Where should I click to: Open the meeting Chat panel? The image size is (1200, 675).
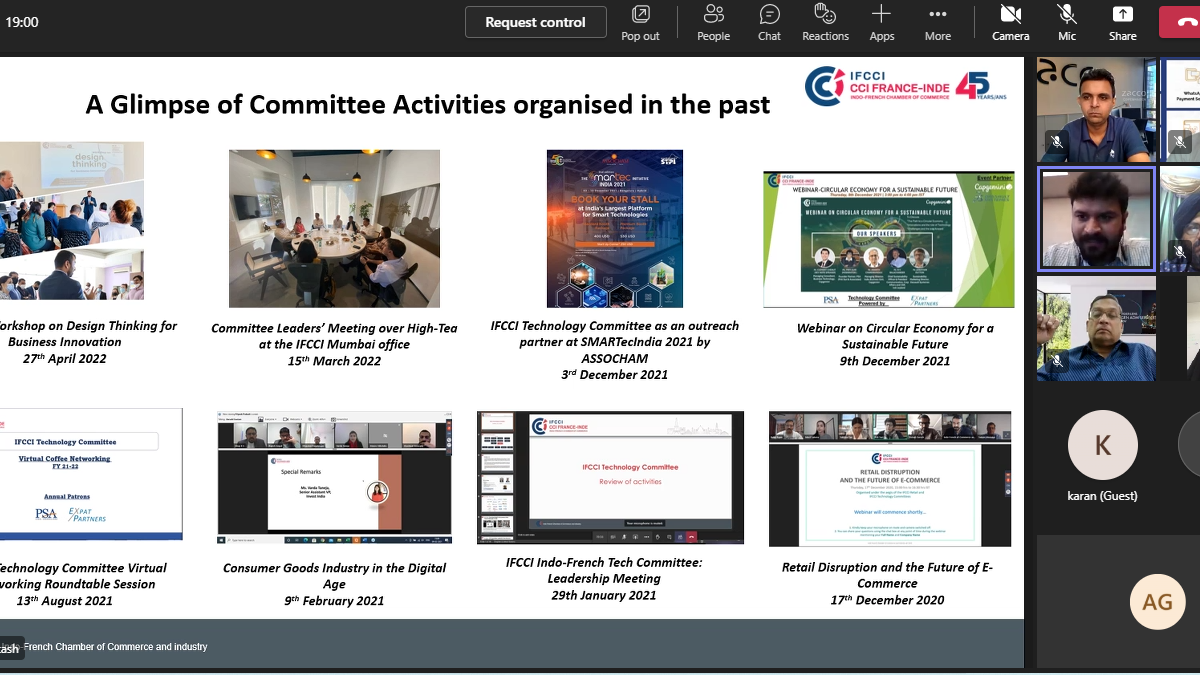click(x=769, y=23)
